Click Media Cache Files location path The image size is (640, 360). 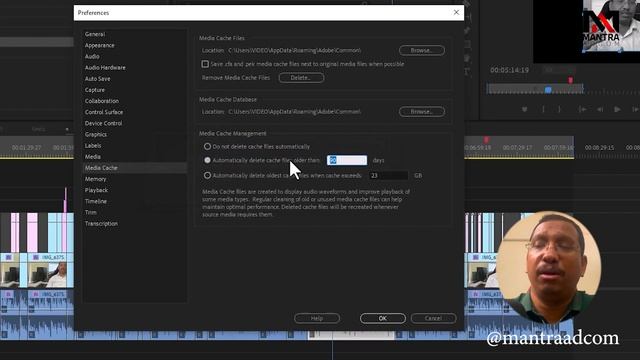tap(294, 50)
